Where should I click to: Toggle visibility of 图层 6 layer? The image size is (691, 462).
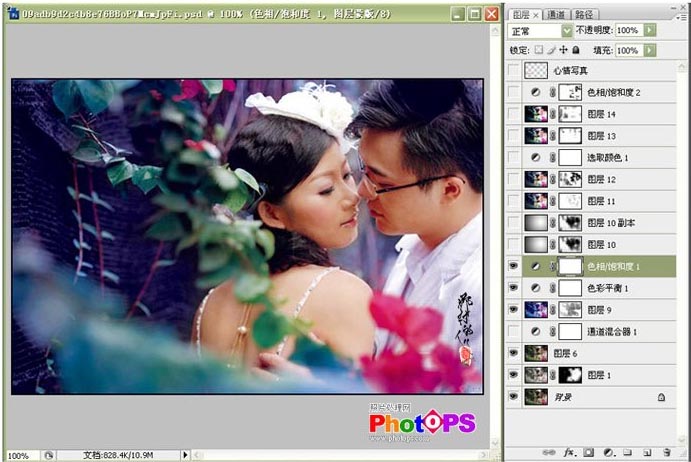tap(514, 353)
